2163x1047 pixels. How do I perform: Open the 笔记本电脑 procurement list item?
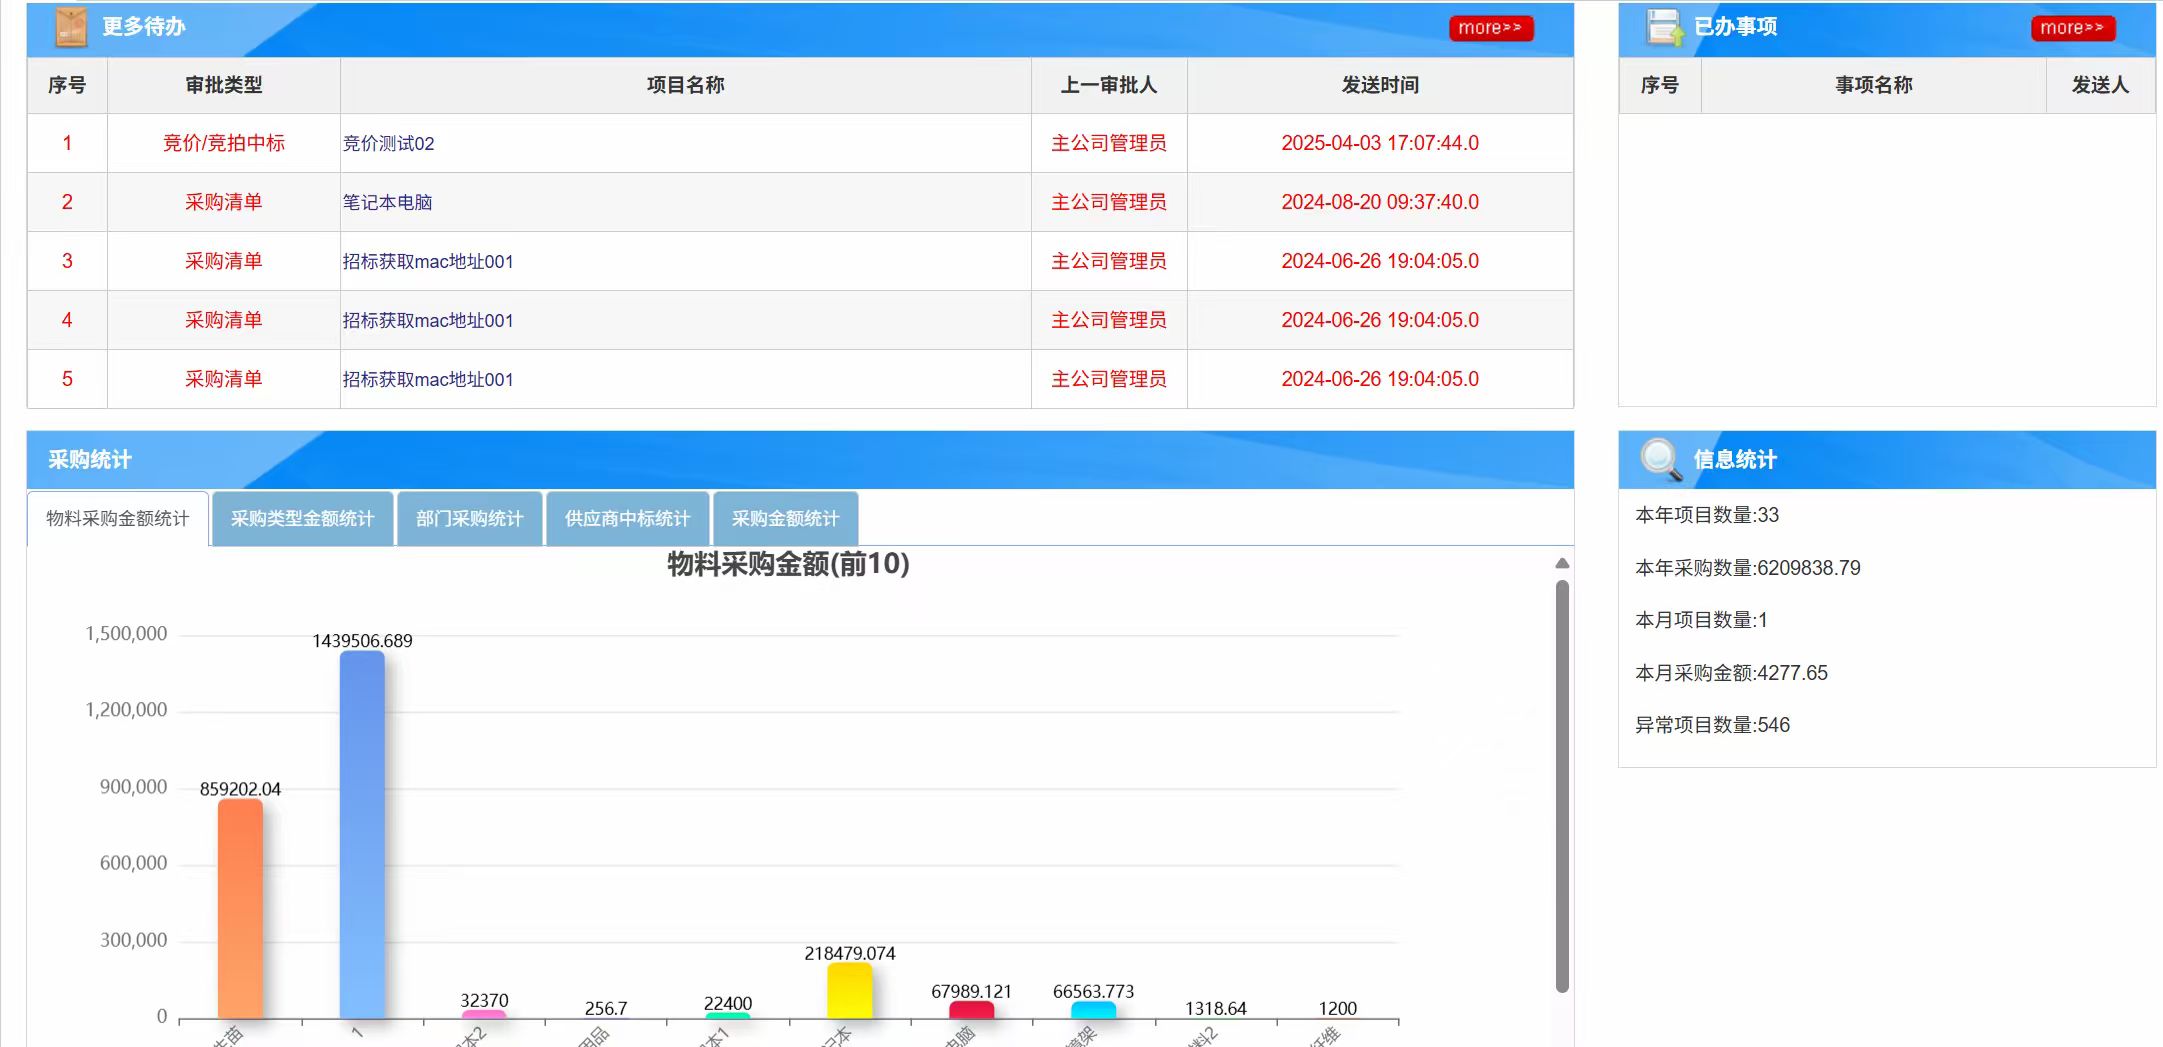click(x=390, y=202)
